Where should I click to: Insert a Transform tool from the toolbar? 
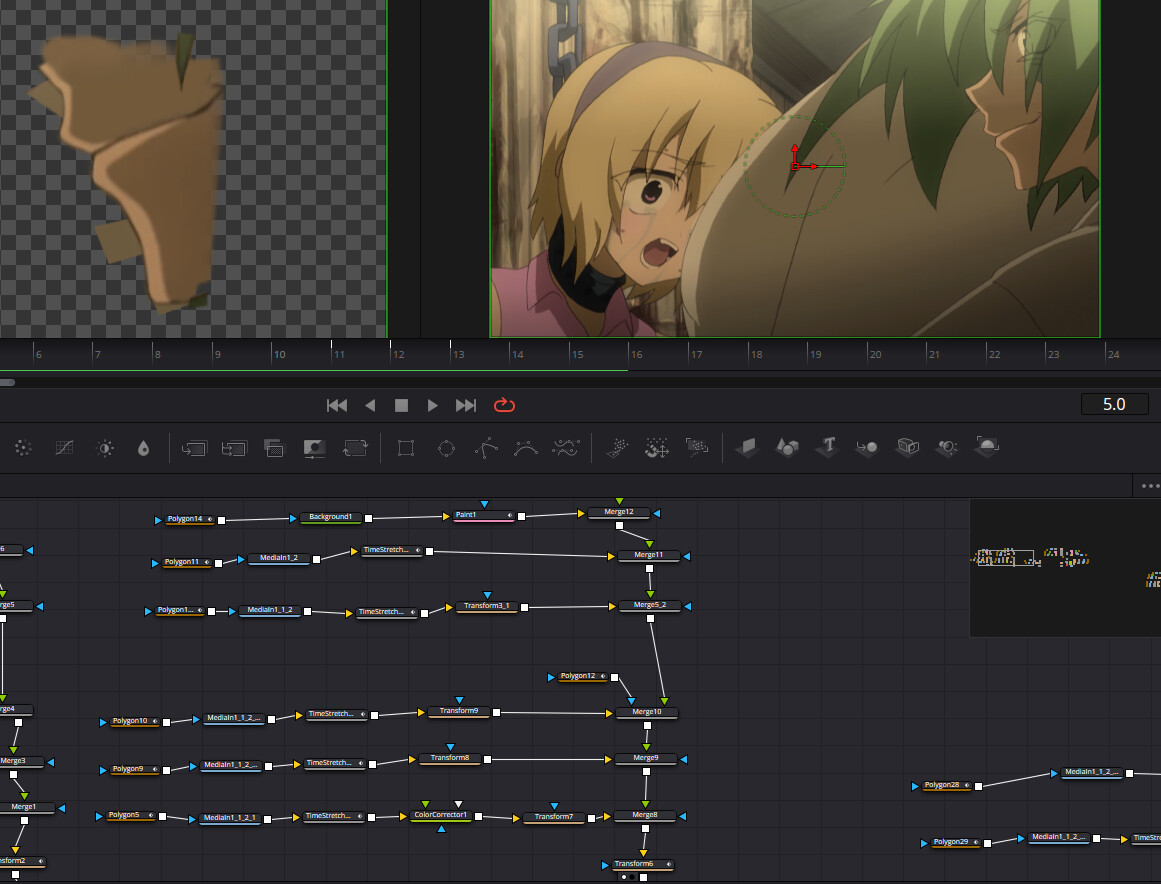coord(355,449)
